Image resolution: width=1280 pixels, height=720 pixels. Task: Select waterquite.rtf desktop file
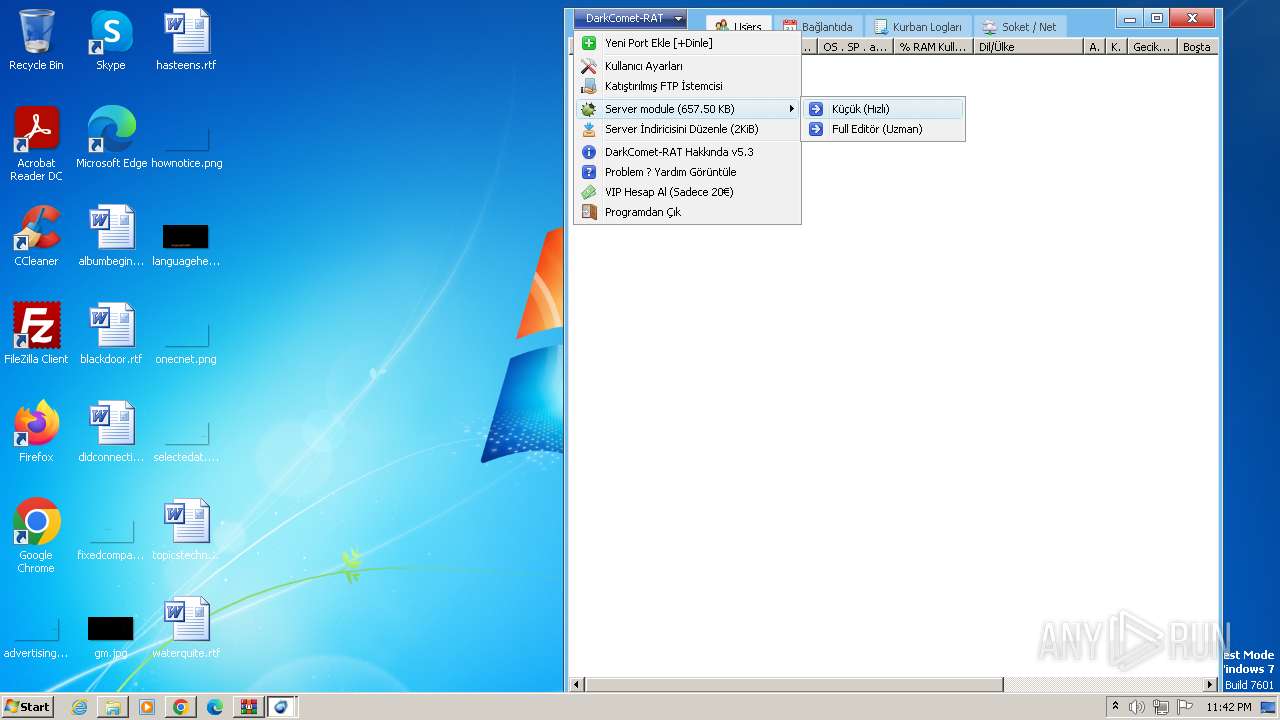[186, 628]
